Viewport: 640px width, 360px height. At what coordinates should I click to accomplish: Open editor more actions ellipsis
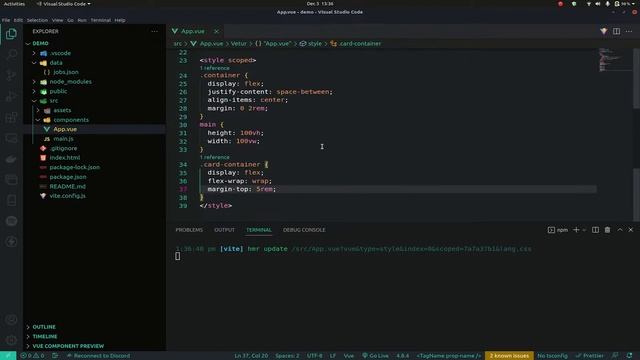629,31
